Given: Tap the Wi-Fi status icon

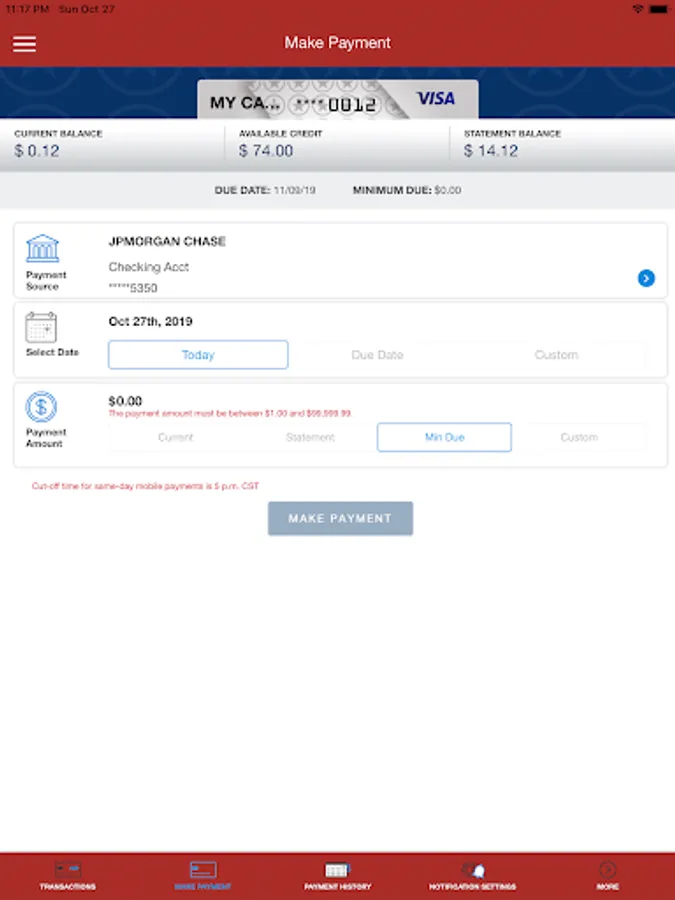Looking at the screenshot, I should coord(638,9).
